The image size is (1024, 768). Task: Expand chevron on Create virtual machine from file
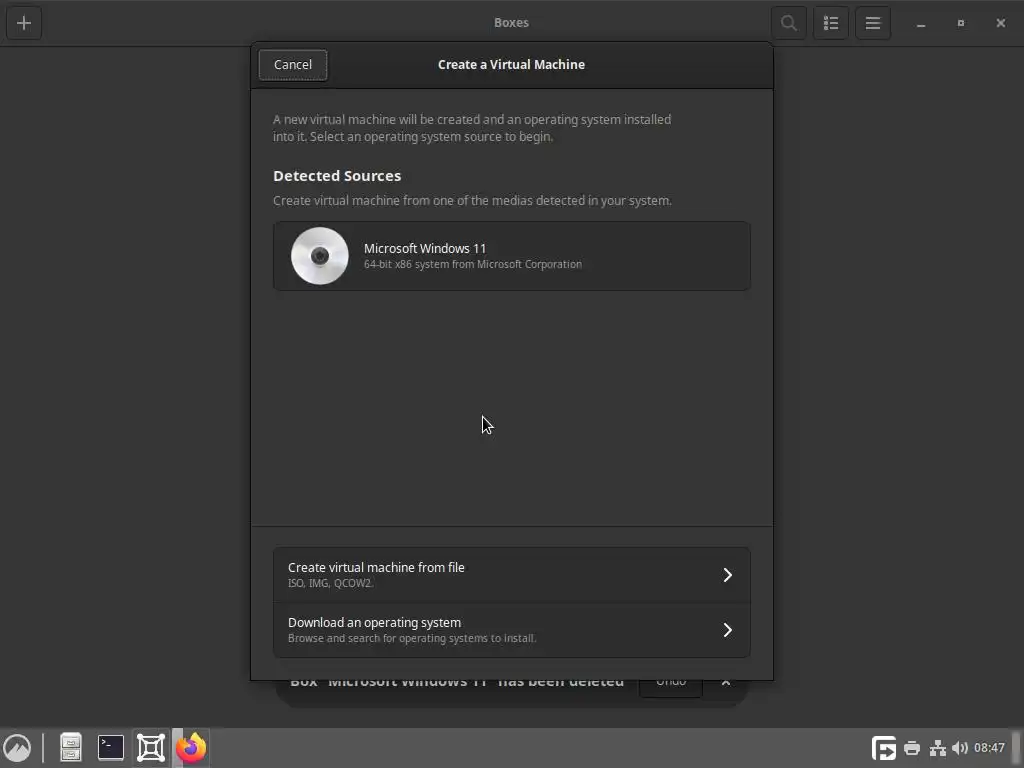(728, 575)
